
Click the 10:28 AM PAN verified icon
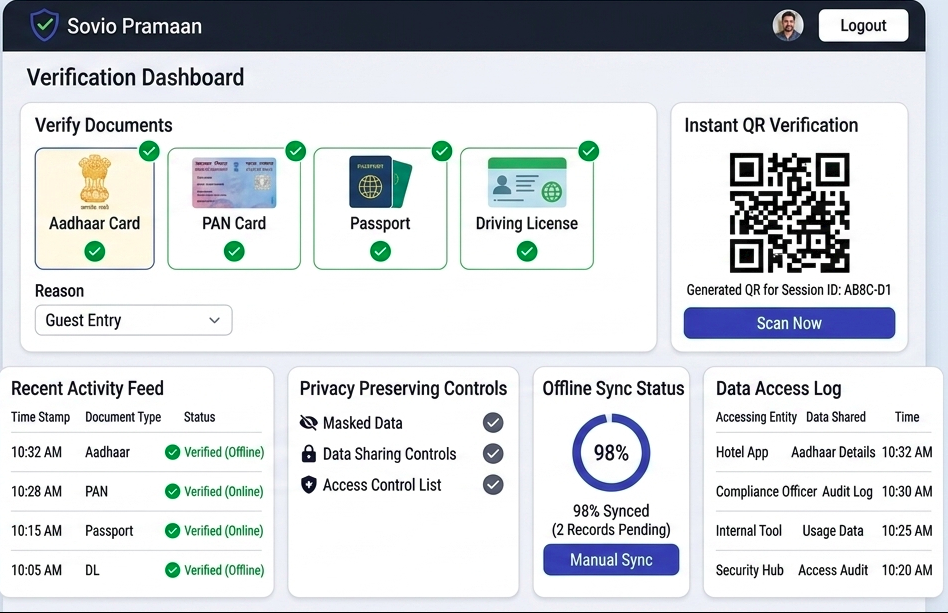172,491
